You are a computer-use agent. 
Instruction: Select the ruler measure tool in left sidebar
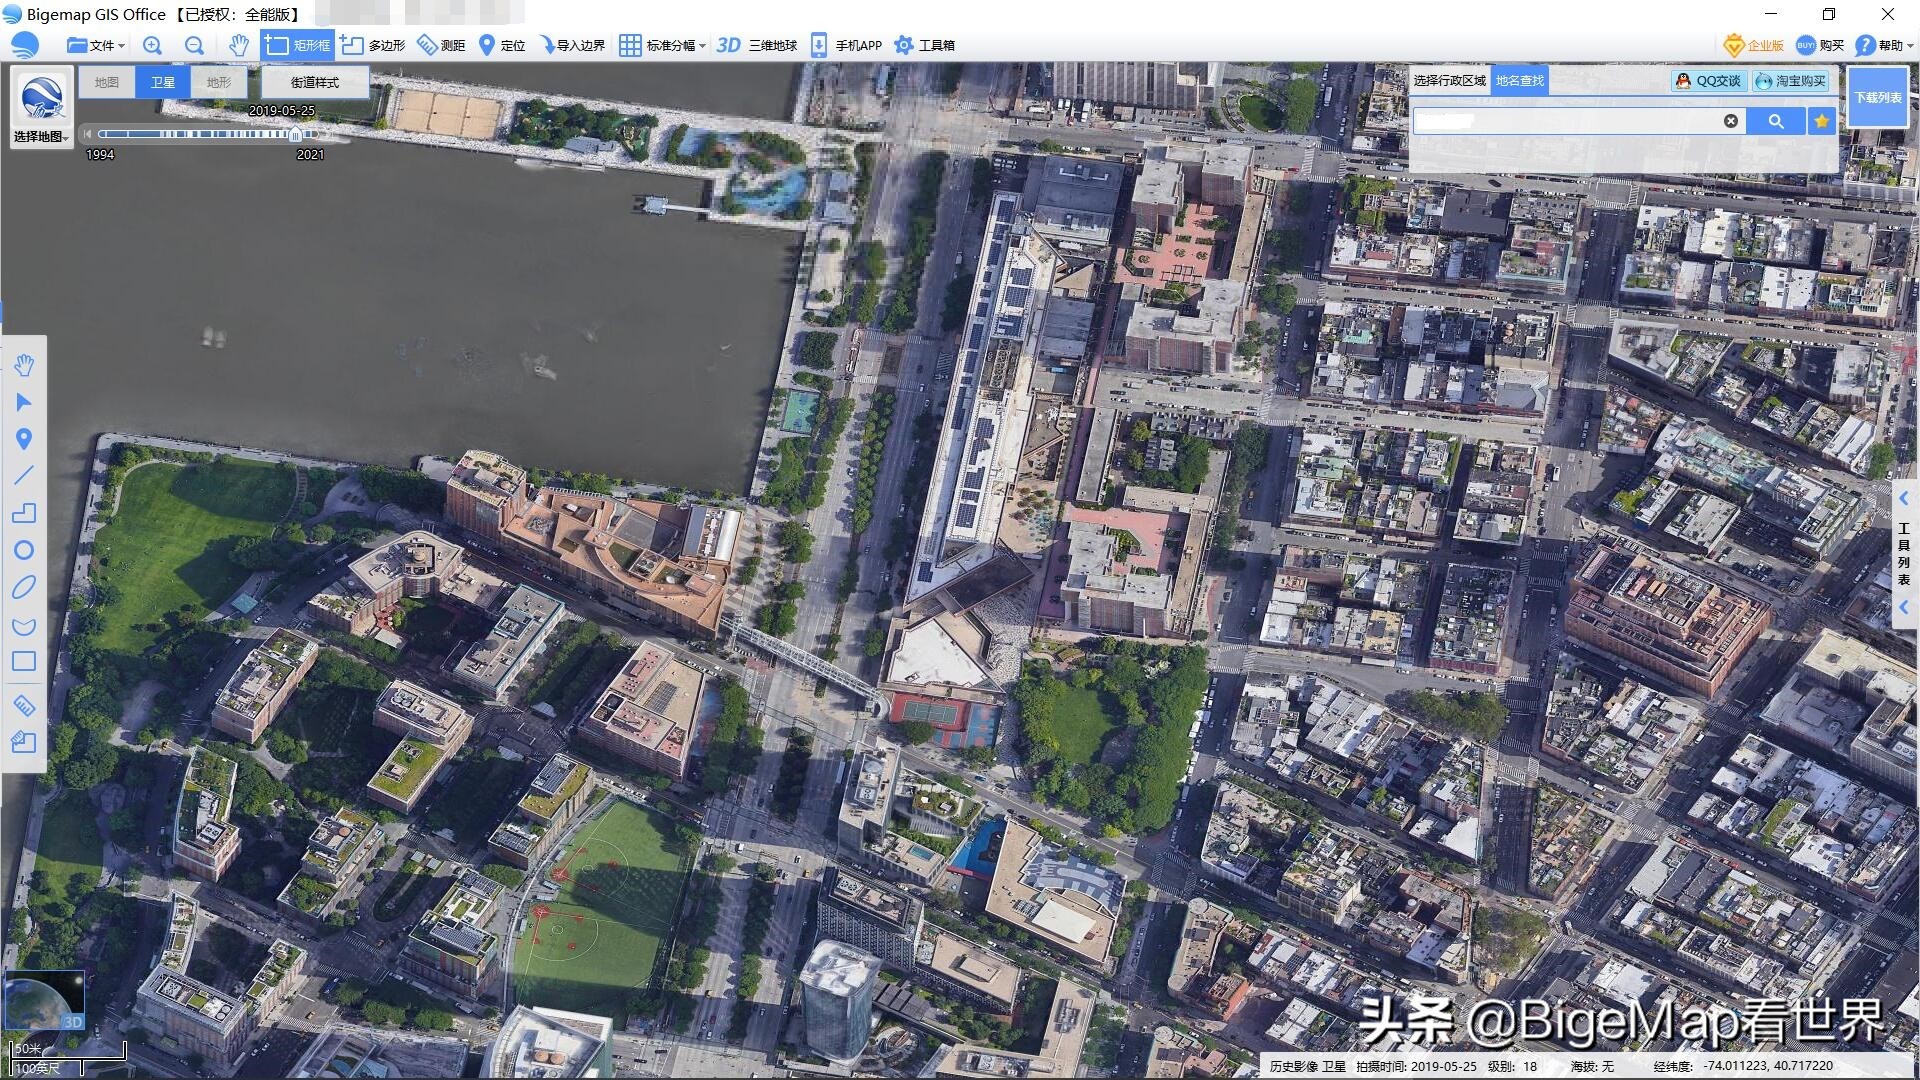click(24, 706)
